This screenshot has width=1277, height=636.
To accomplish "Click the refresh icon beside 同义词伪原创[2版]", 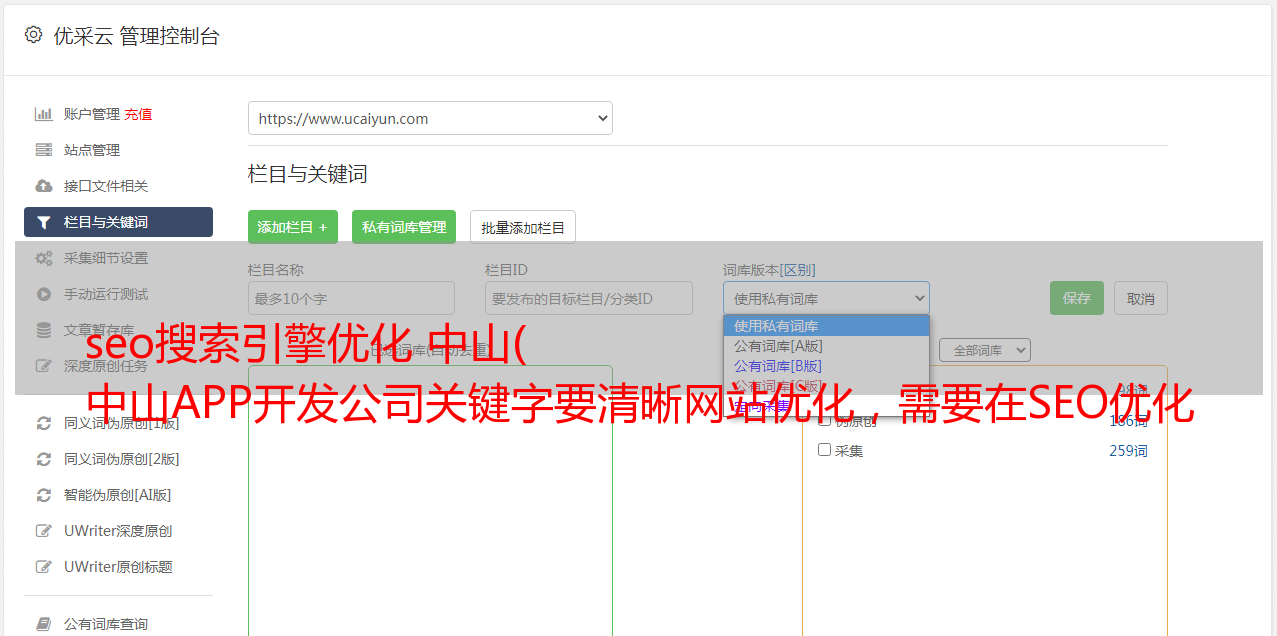I will [x=44, y=459].
